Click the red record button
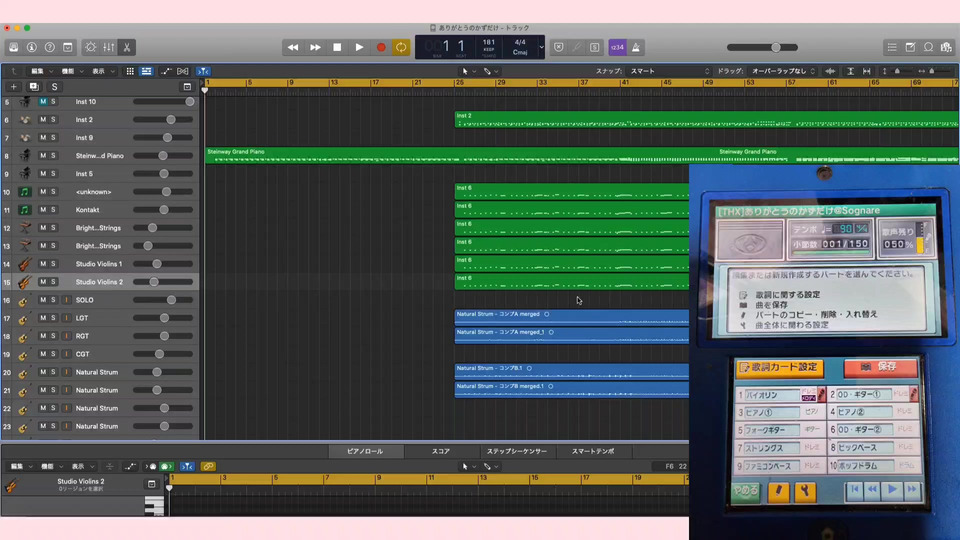This screenshot has width=960, height=540. coord(381,47)
